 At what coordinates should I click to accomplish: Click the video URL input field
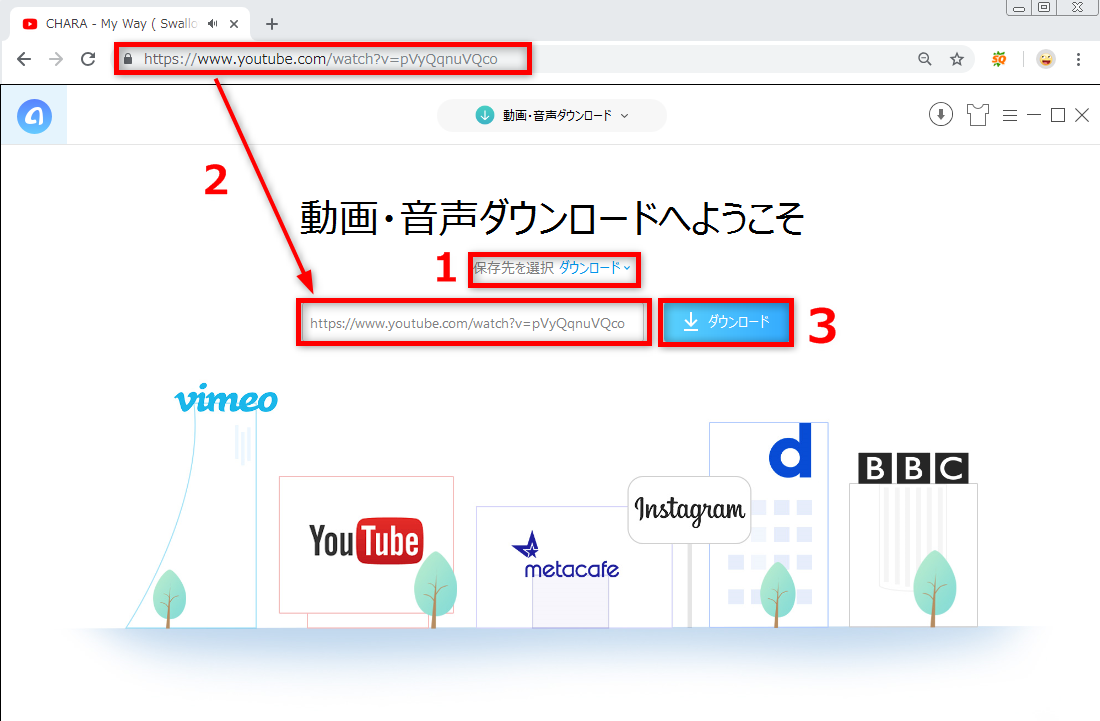coord(474,323)
